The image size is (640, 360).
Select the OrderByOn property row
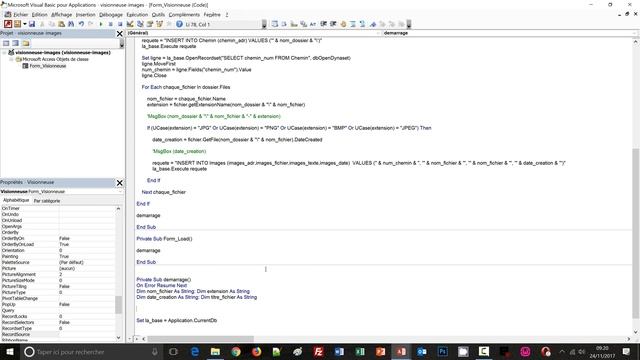click(58, 238)
